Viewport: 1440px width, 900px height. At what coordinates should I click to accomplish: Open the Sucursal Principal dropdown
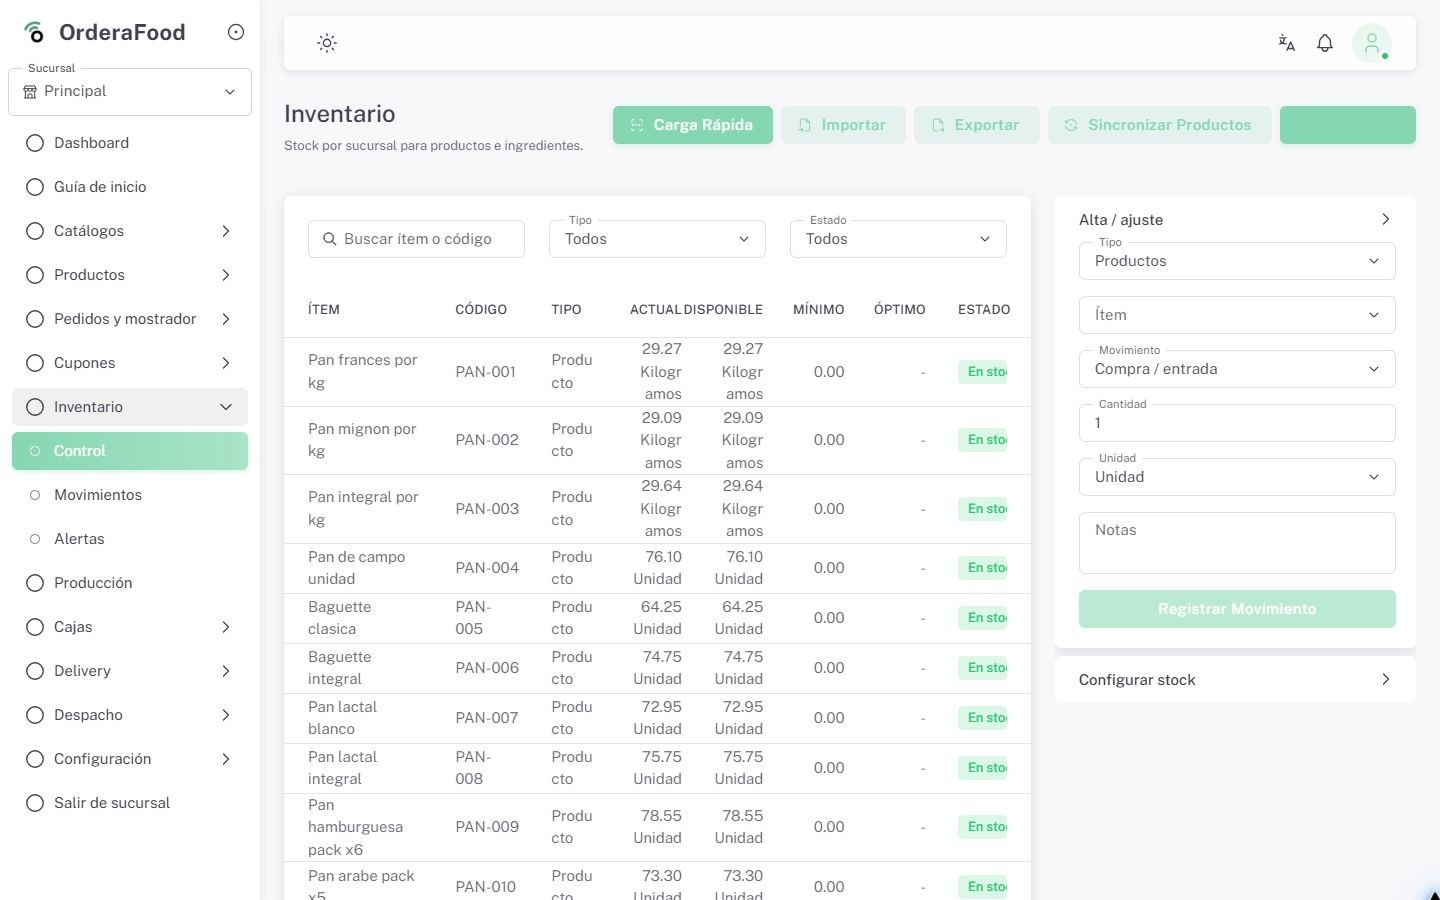coord(130,92)
